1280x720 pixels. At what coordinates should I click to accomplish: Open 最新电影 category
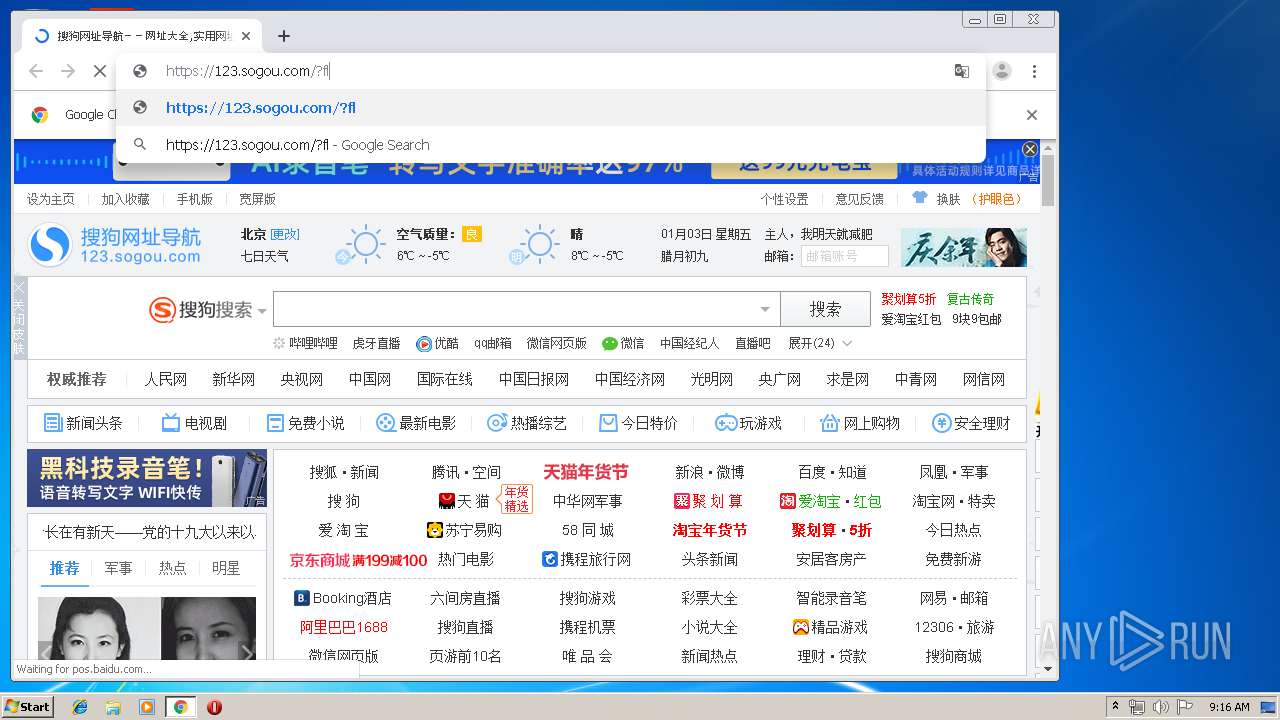(x=415, y=423)
